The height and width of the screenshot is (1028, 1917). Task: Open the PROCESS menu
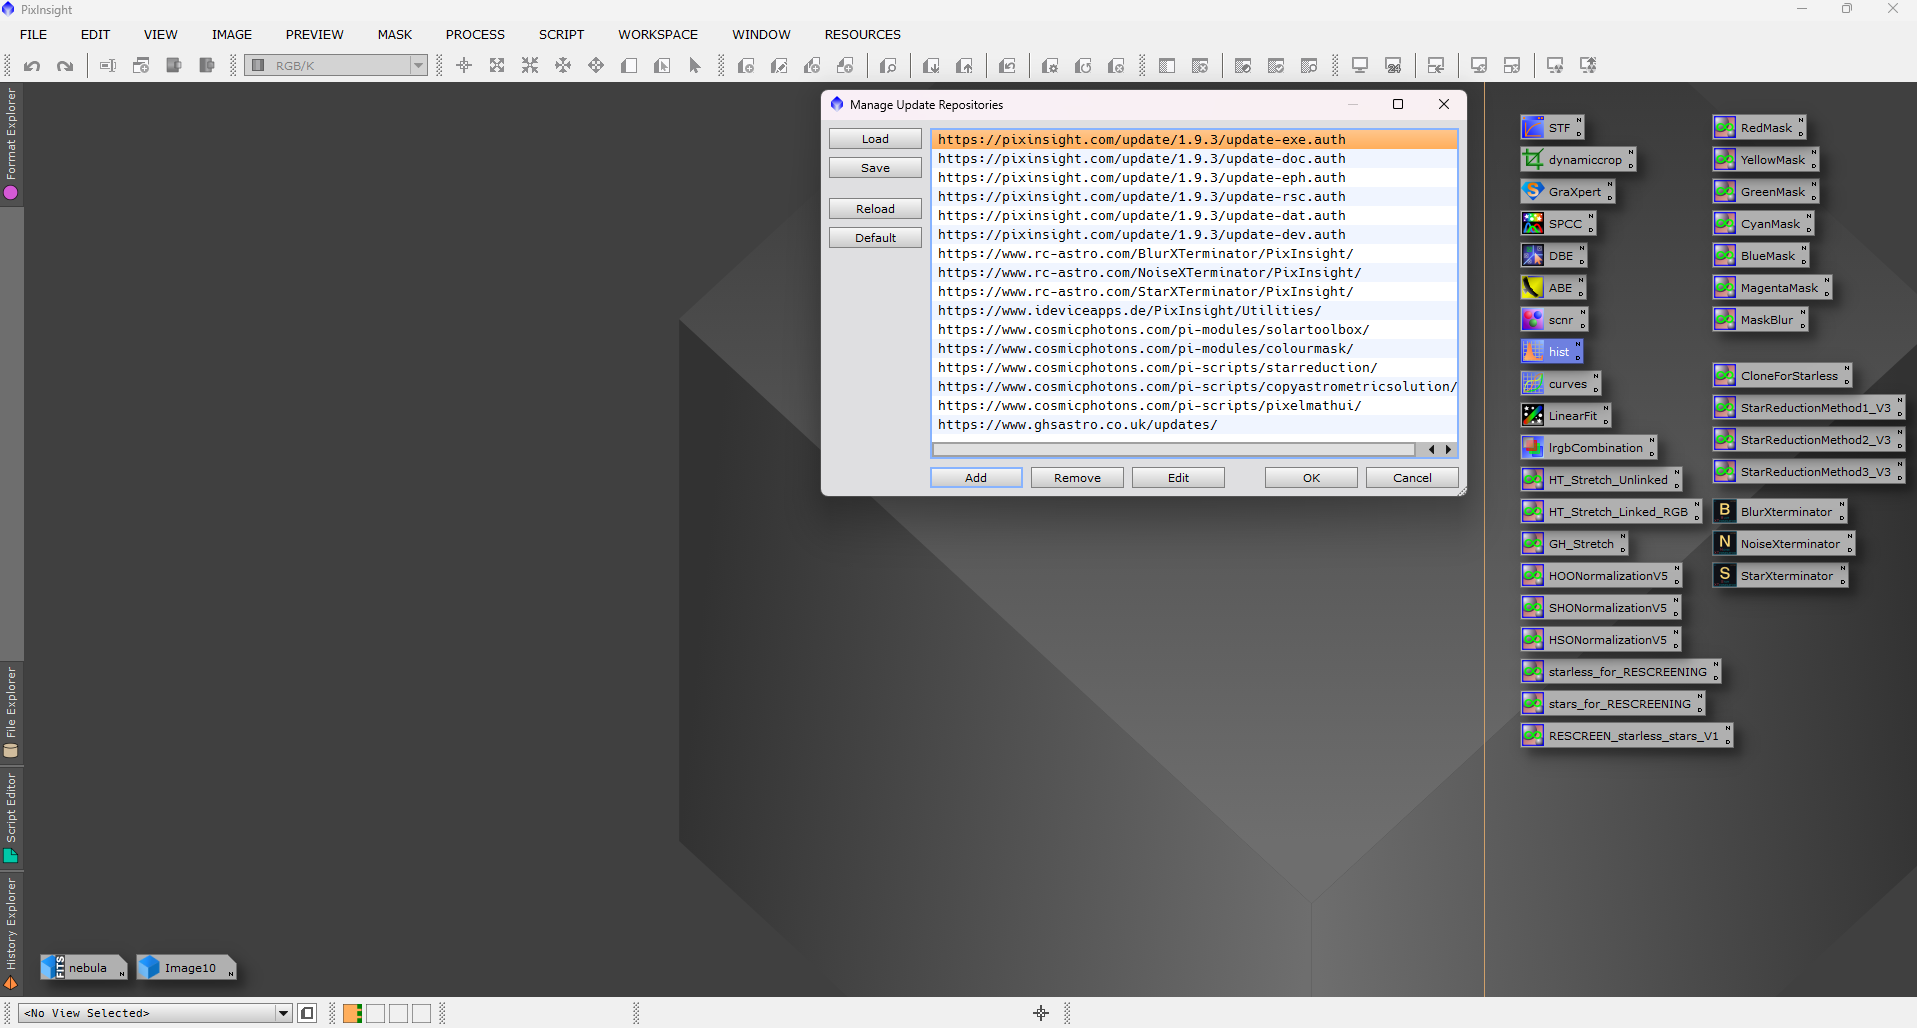point(475,34)
